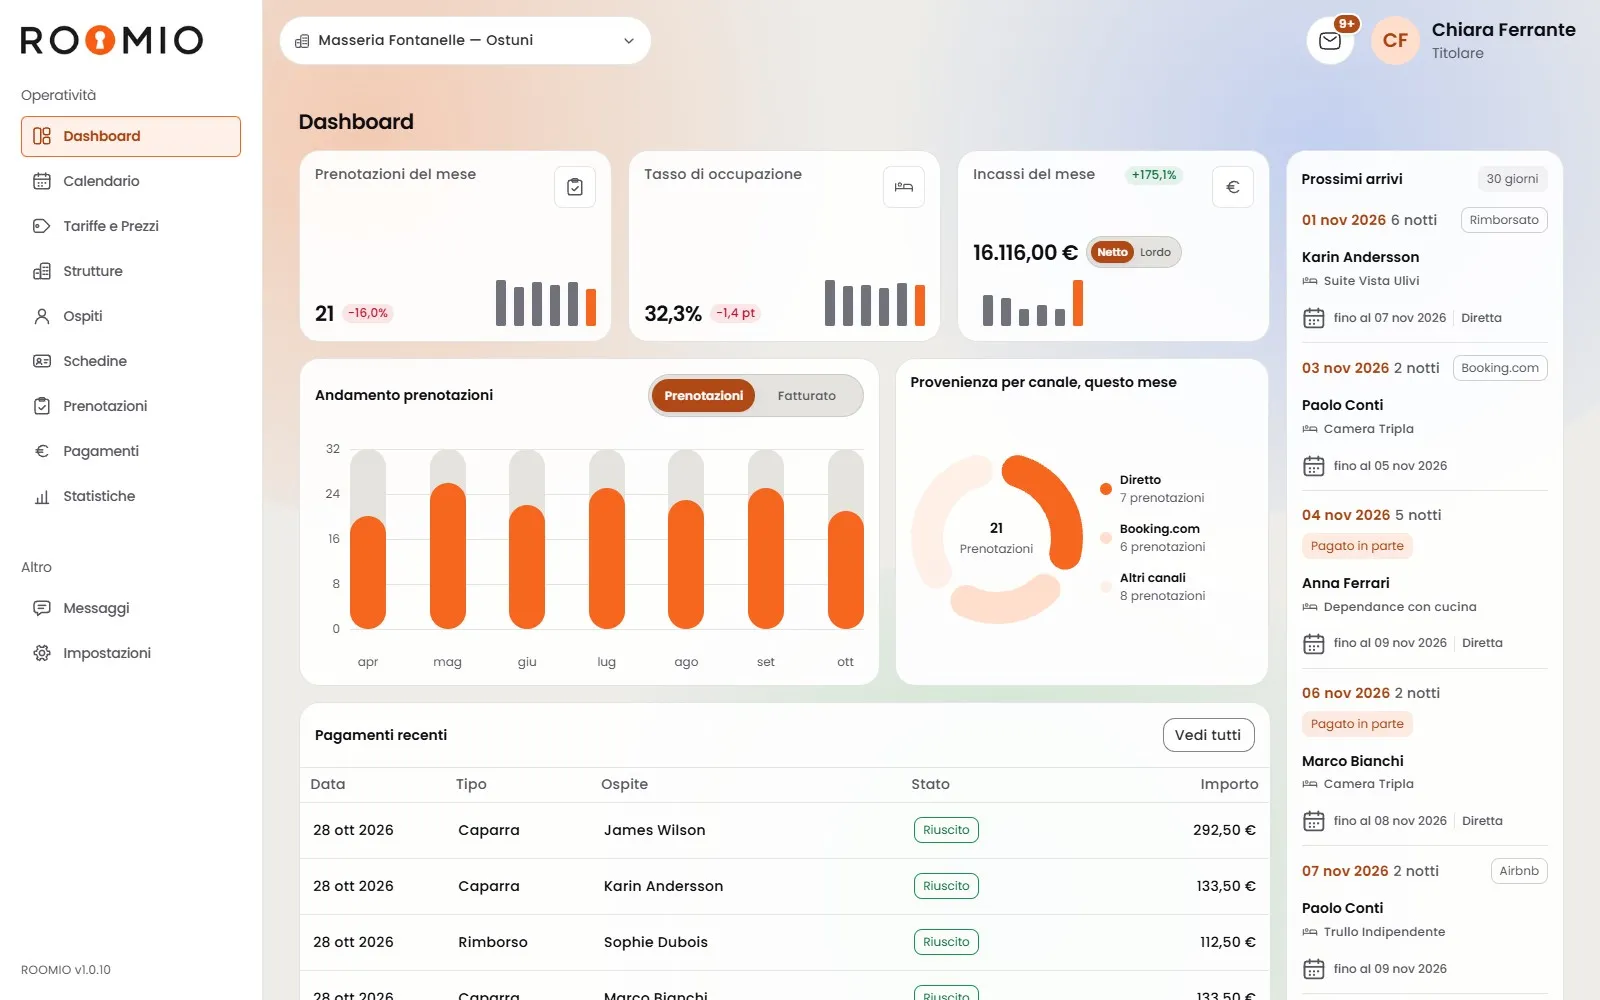Click the mag bar in the bookings chart

448,556
